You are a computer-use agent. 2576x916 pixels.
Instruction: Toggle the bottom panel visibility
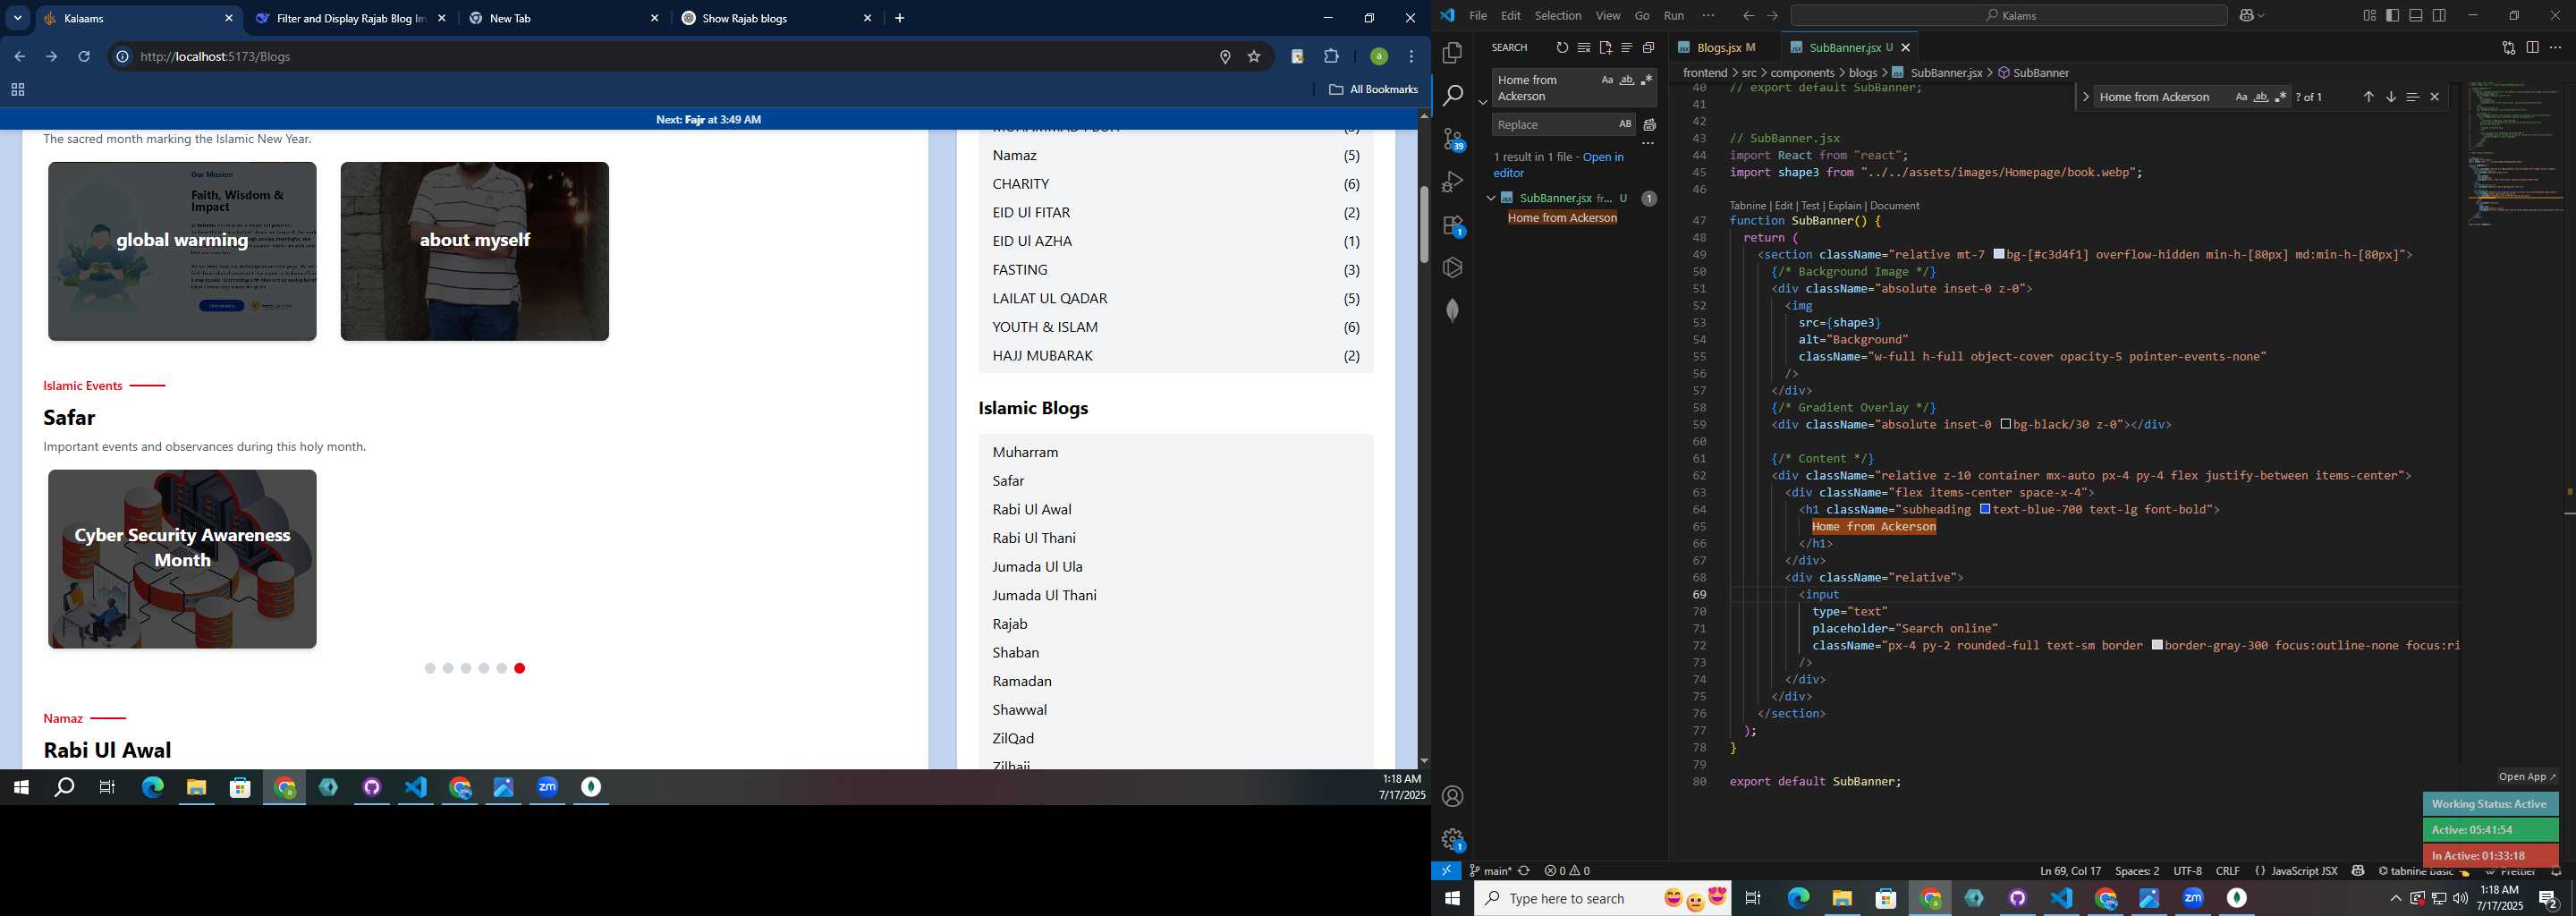(x=2415, y=15)
